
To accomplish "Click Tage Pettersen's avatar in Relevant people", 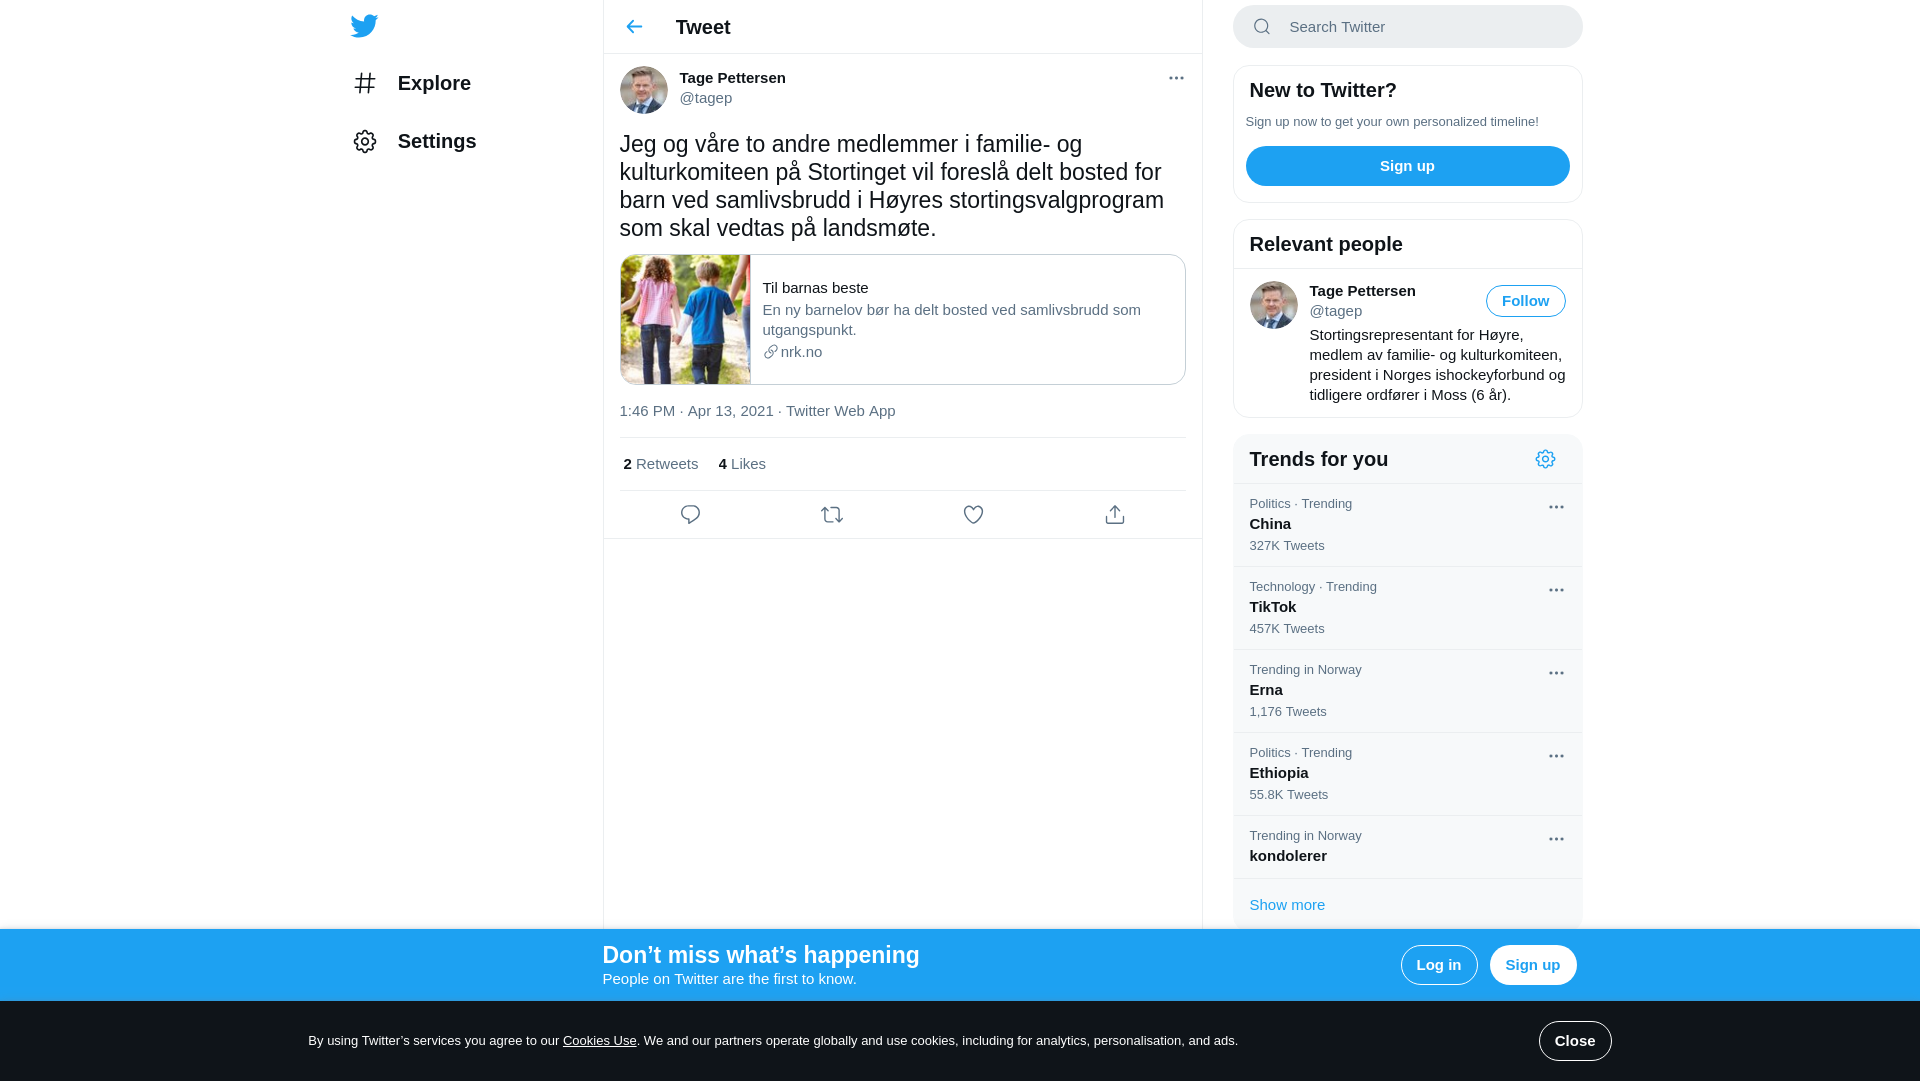I will pyautogui.click(x=1273, y=305).
